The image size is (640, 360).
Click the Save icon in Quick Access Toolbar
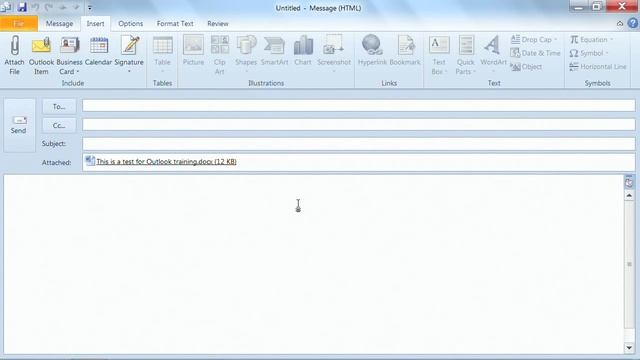(x=22, y=7)
